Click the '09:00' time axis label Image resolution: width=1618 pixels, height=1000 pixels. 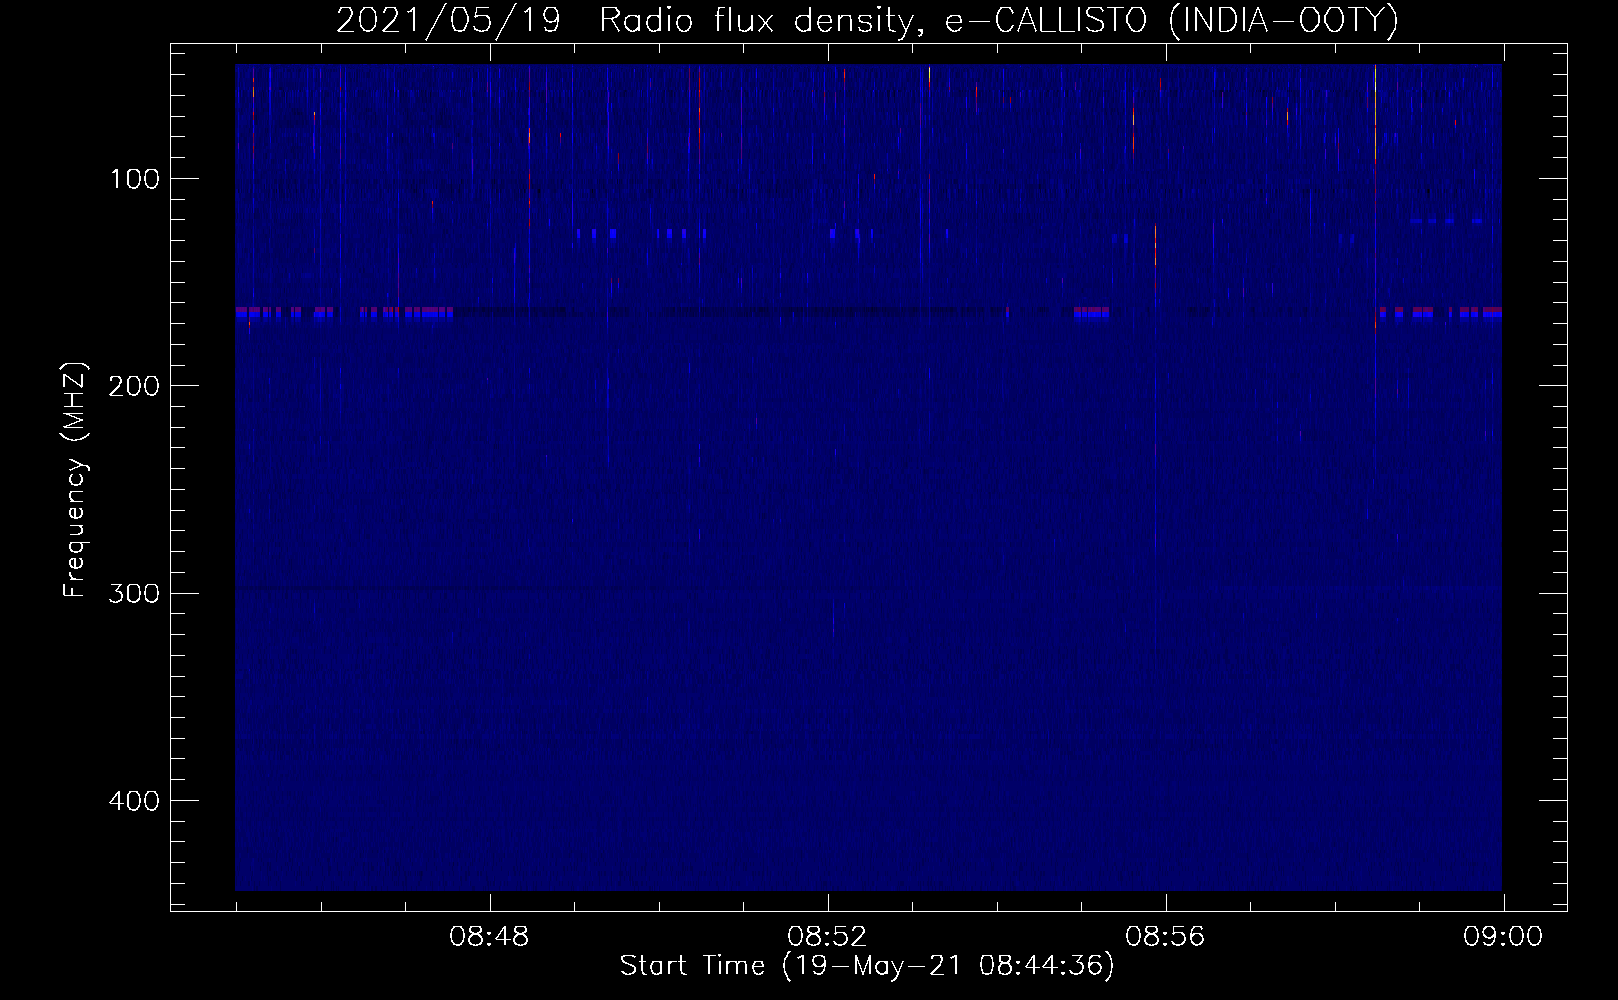1503,937
